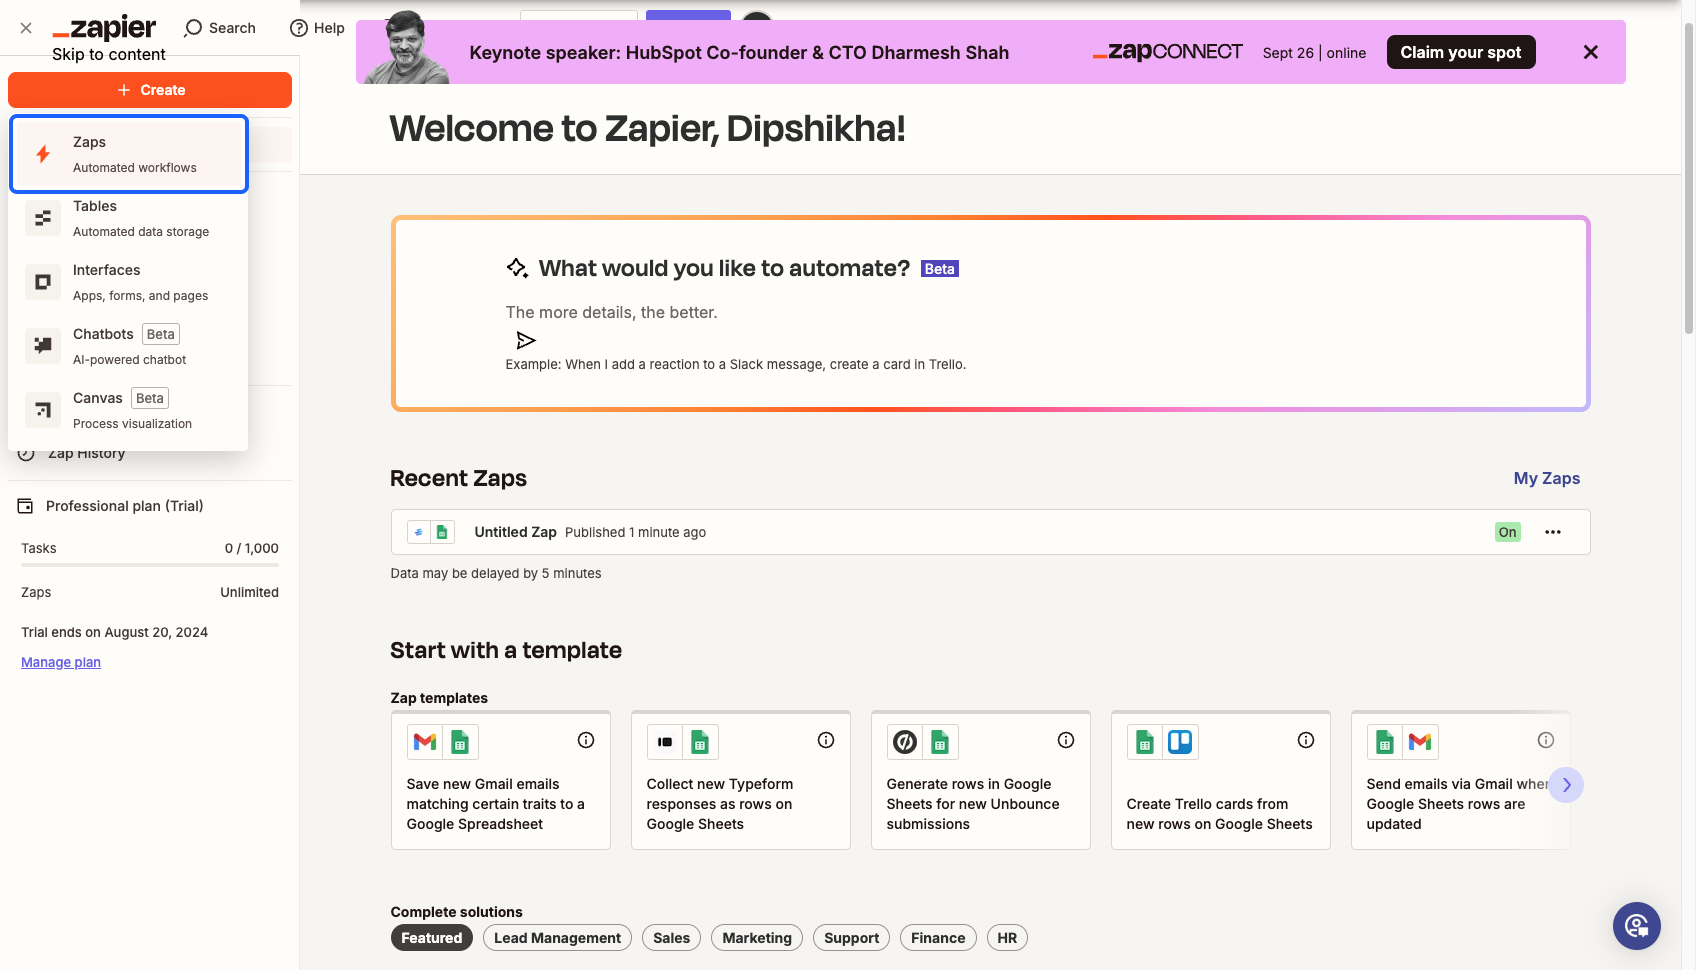
Task: Toggle the On switch for Untitled Zap
Action: click(1508, 532)
